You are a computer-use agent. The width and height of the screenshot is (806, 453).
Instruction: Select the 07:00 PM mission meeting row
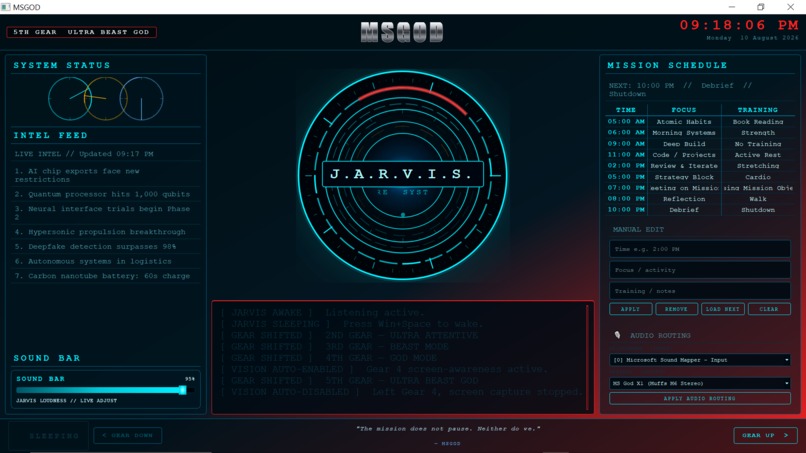pos(700,188)
